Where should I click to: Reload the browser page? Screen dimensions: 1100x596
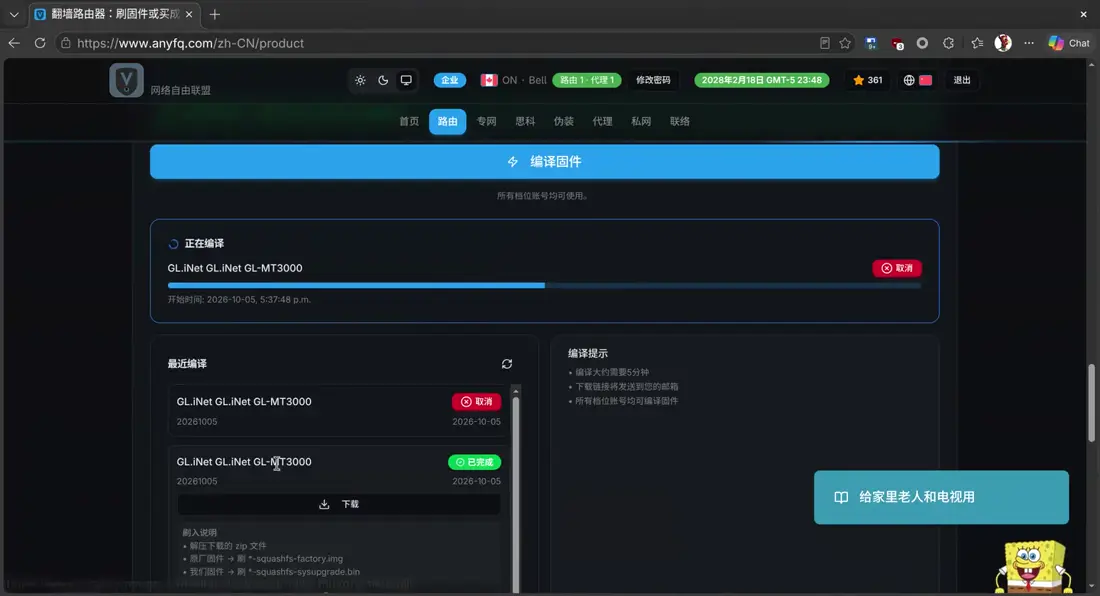click(40, 43)
